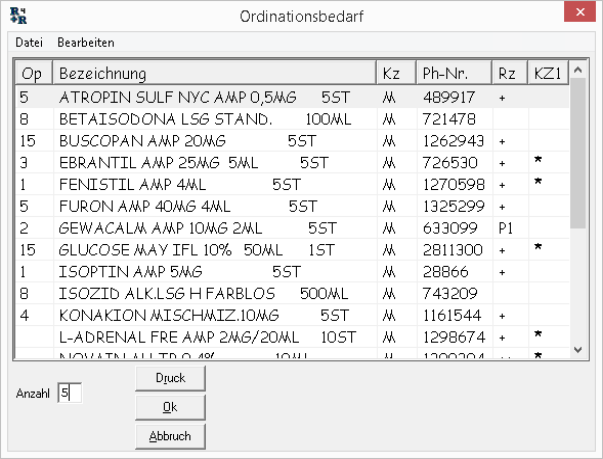Click Ph-Nr. value 489917
Screen dimensions: 603x459
449,97
